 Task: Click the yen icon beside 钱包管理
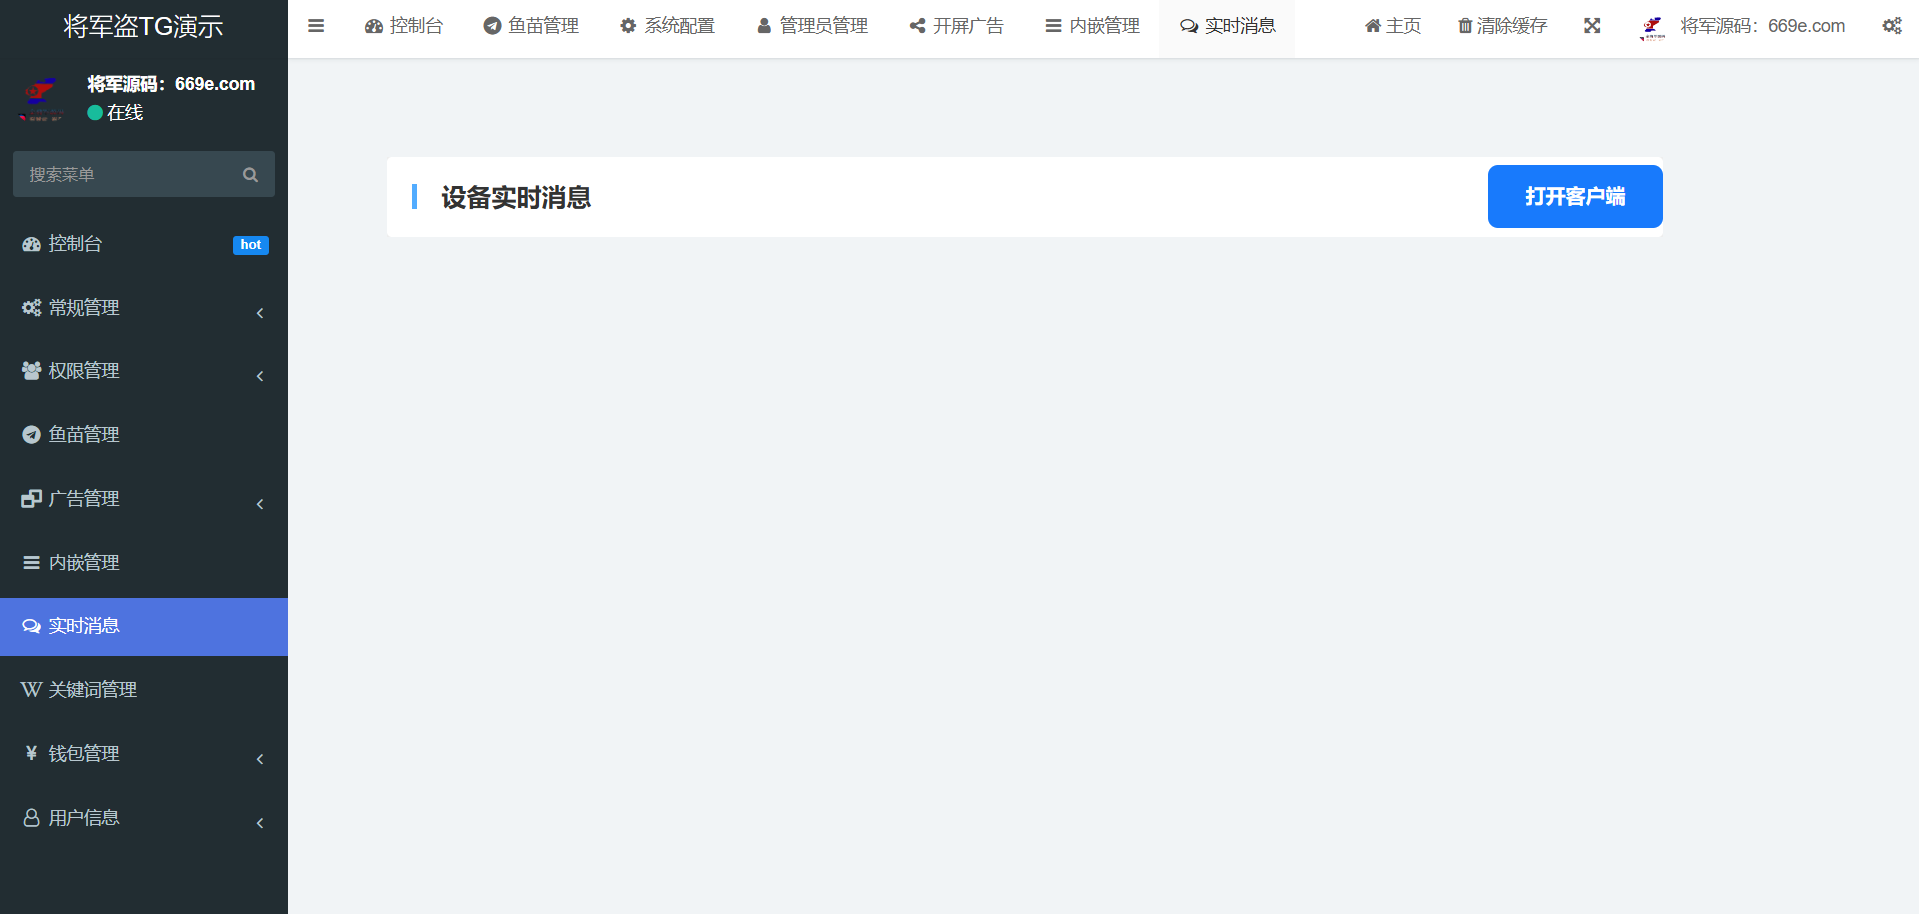[32, 754]
